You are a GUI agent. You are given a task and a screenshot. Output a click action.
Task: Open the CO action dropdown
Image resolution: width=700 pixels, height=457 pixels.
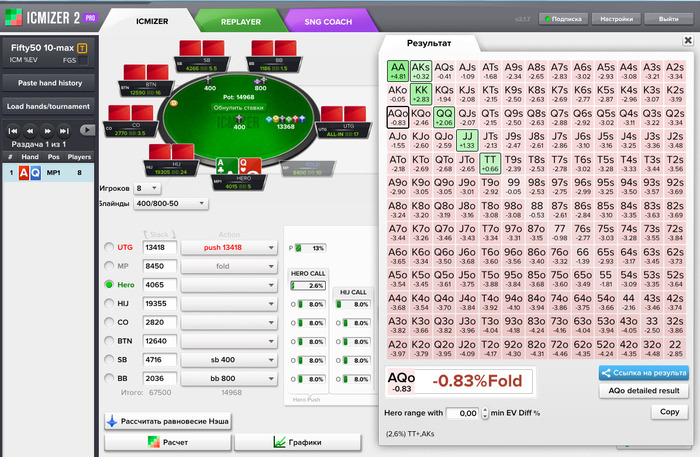click(x=229, y=322)
